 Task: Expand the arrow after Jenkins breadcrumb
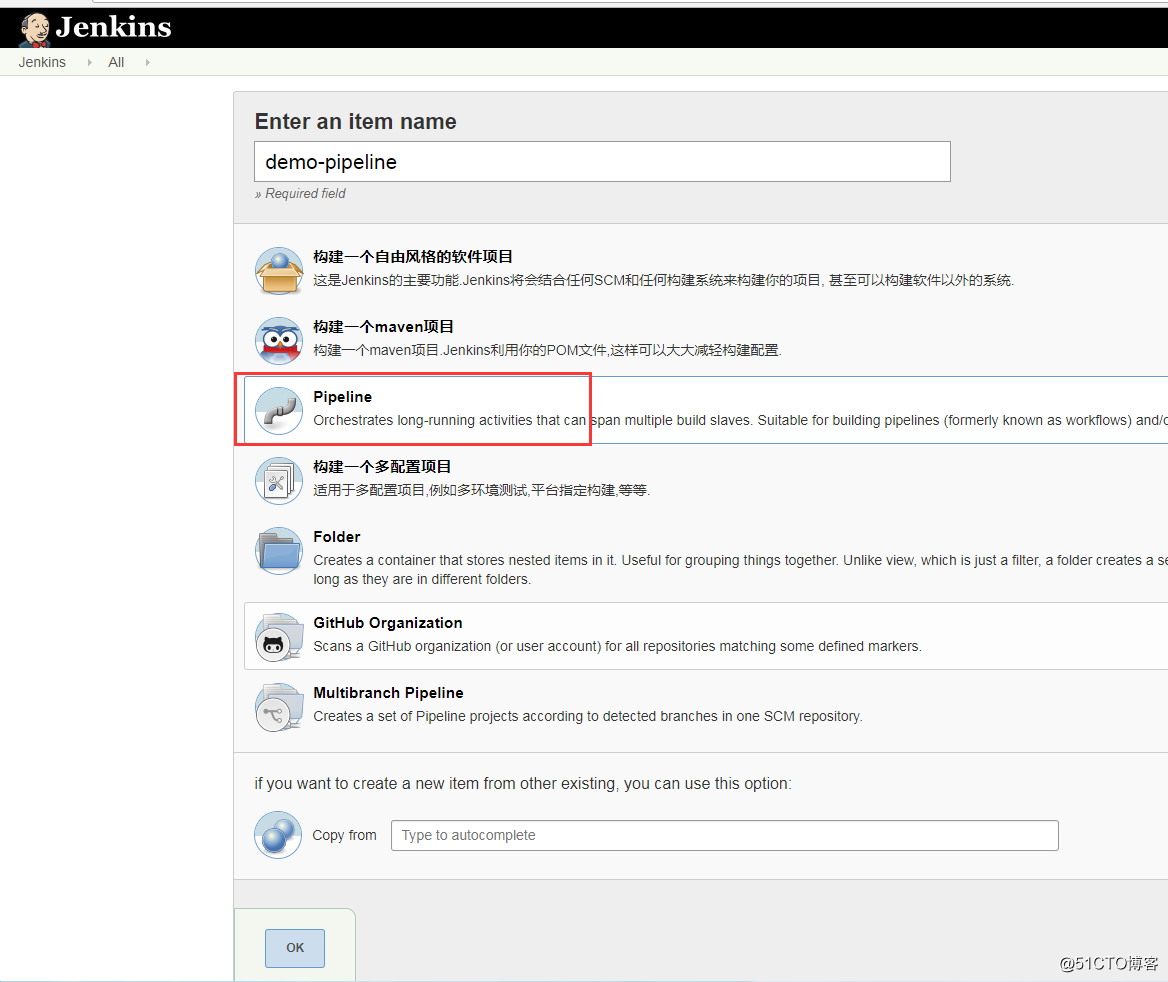(89, 63)
